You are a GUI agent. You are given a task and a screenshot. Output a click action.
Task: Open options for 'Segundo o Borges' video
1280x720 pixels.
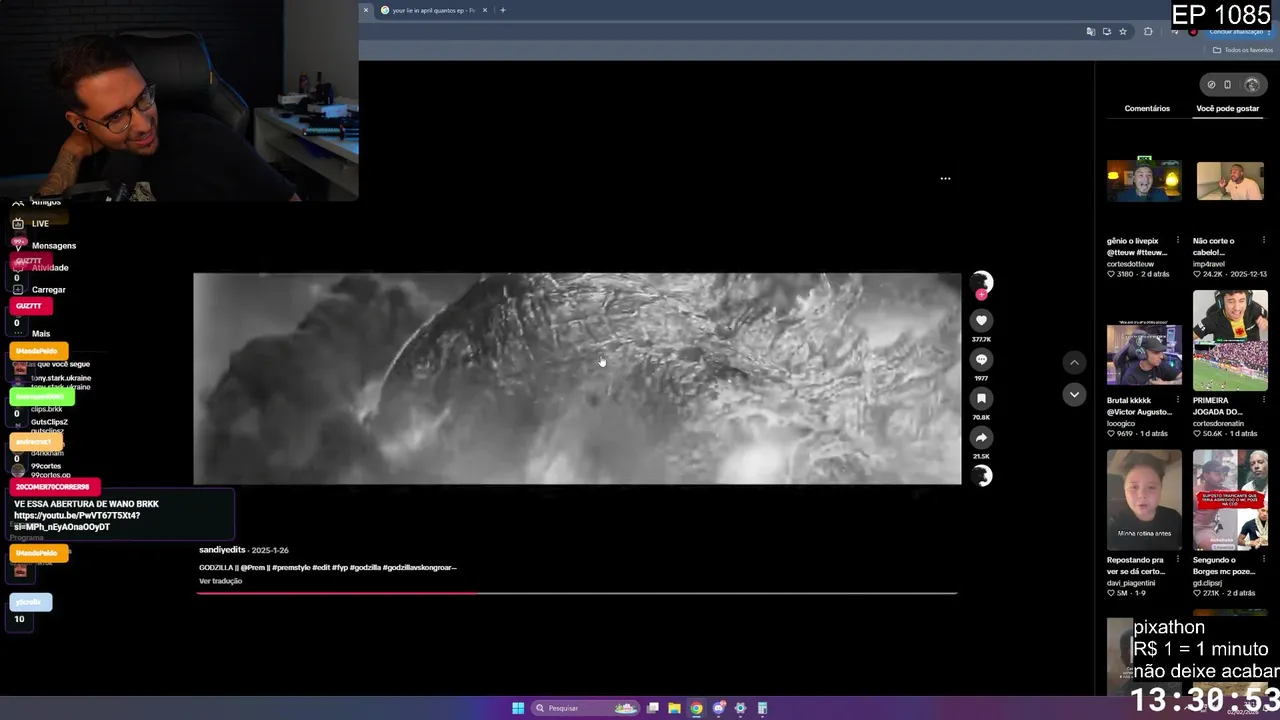pos(1264,560)
